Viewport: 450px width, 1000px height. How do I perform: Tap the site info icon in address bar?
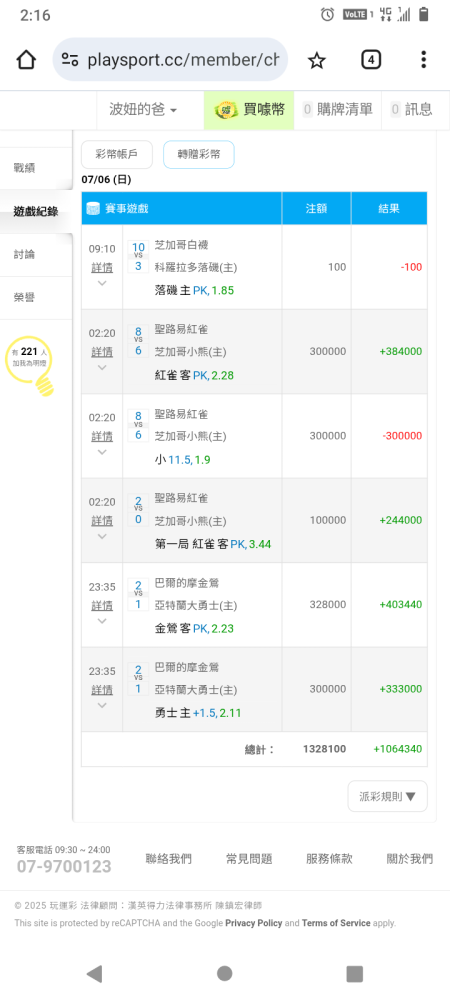click(70, 60)
